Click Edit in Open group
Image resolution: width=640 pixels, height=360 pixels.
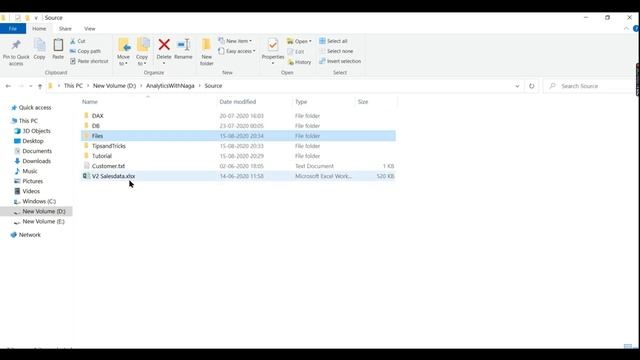(x=296, y=52)
